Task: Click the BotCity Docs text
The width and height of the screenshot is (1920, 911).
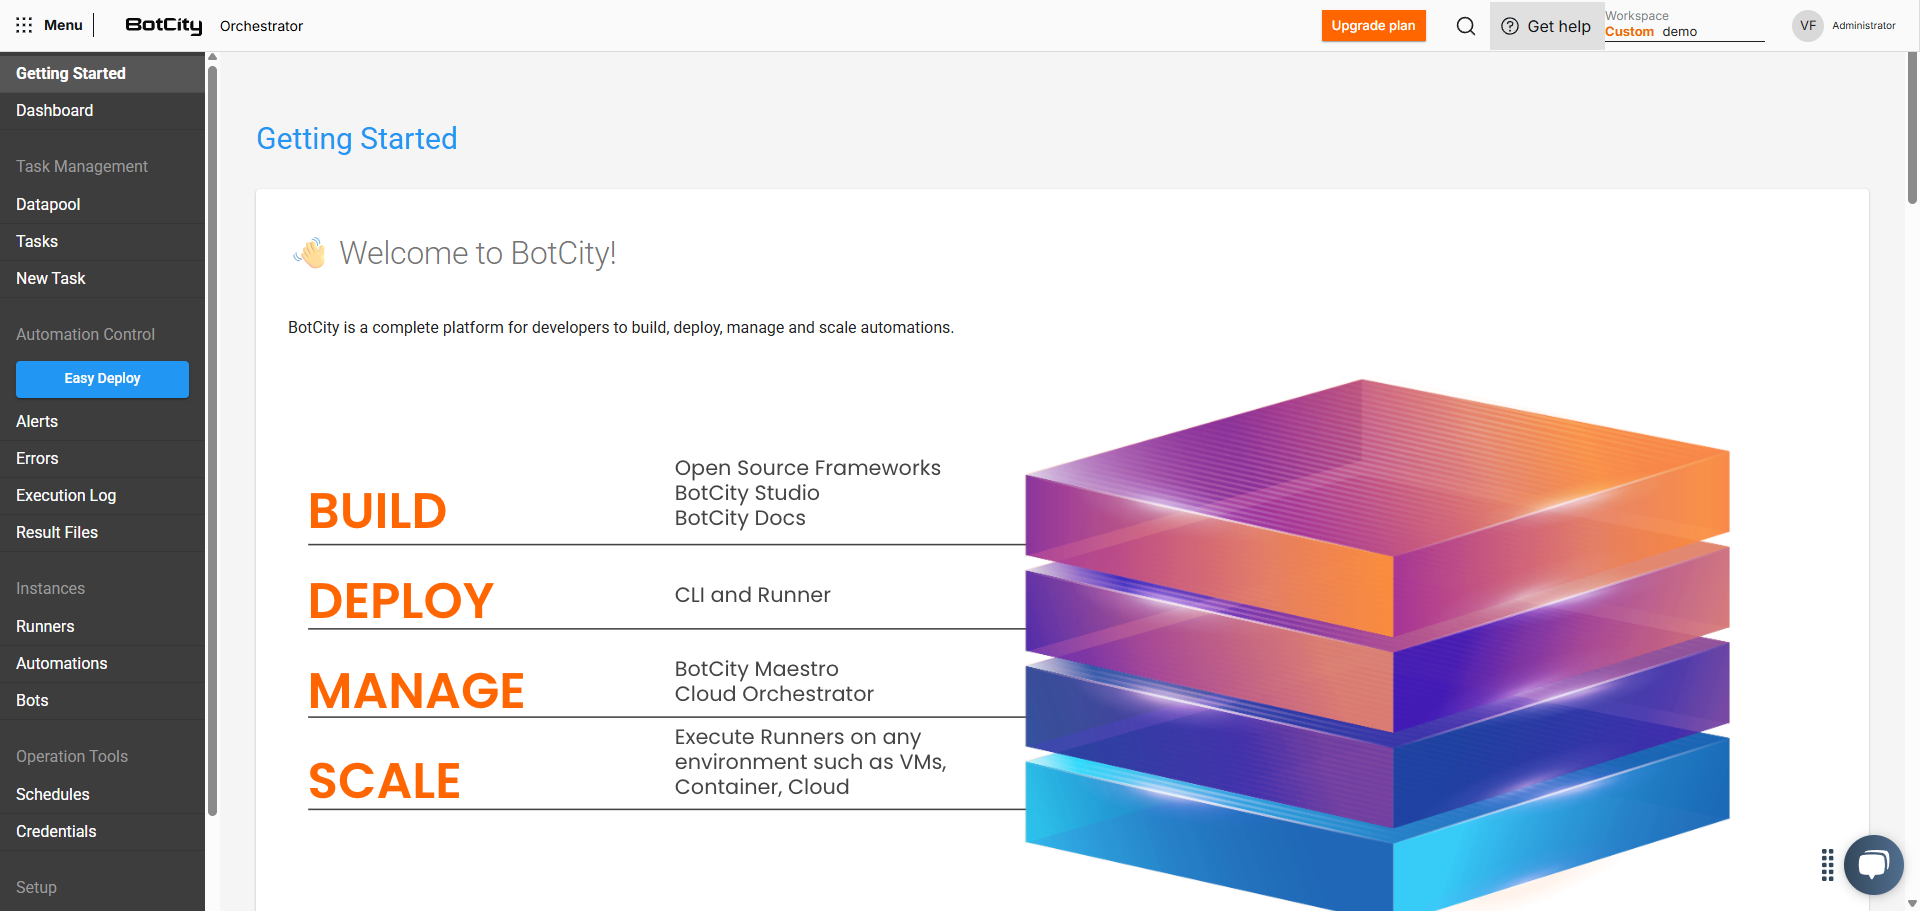Action: pyautogui.click(x=740, y=518)
